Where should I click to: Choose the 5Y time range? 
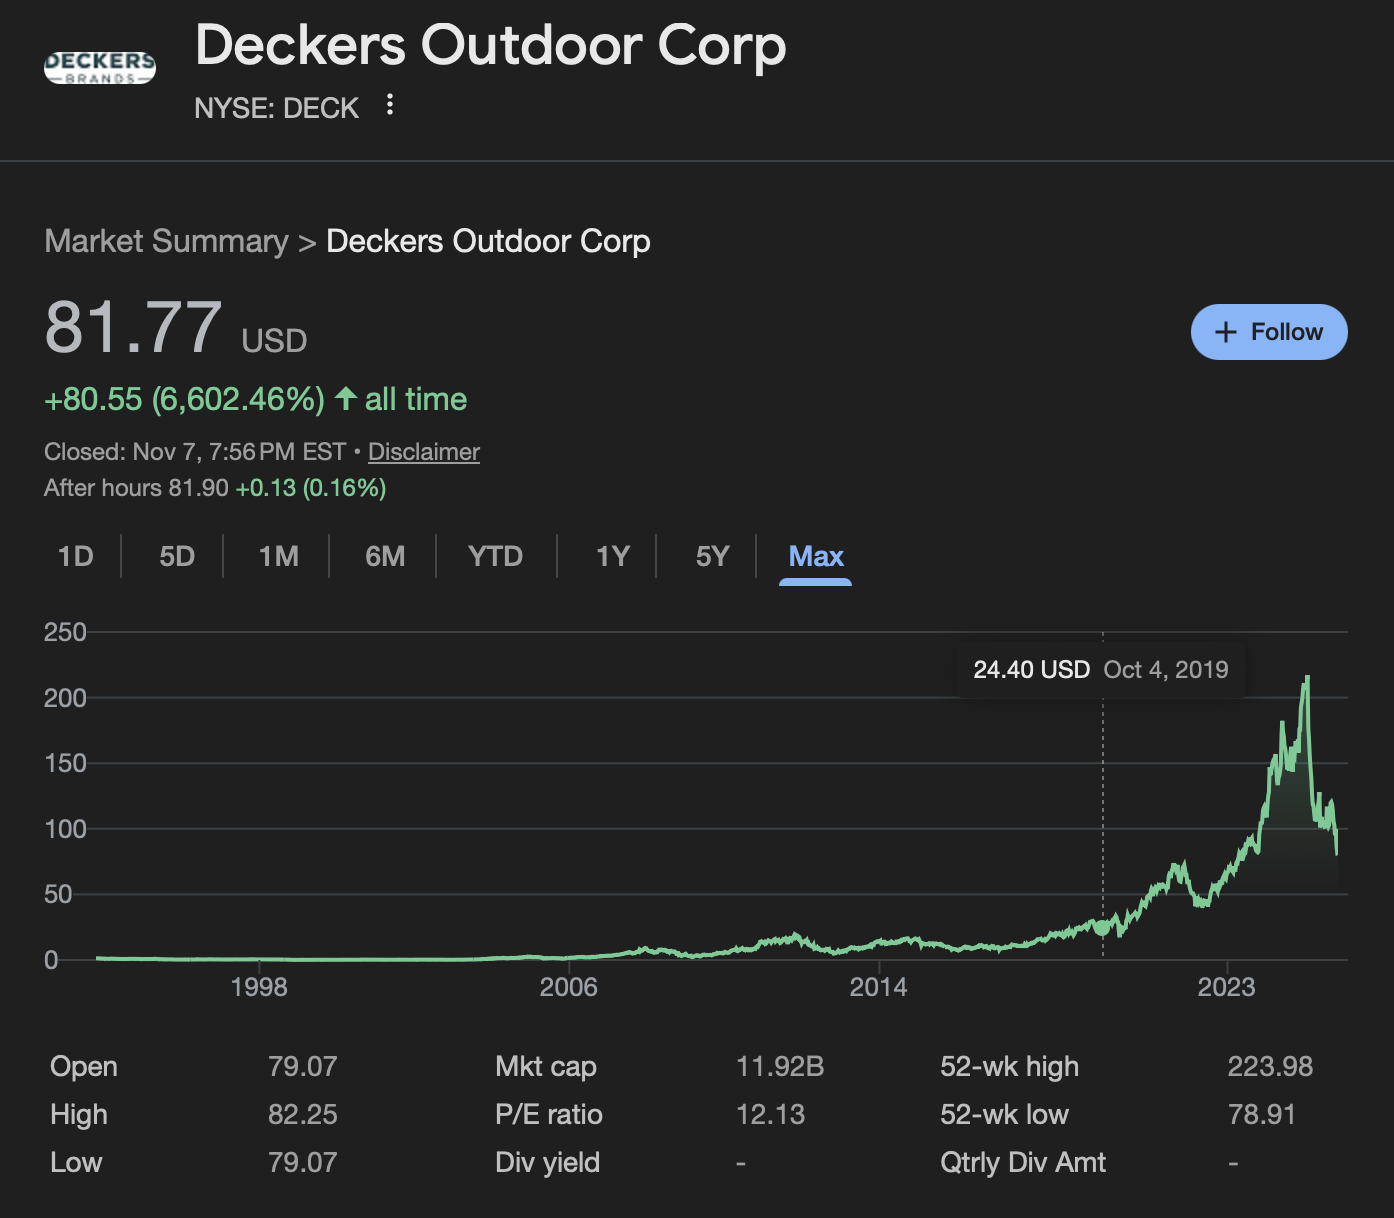(x=712, y=556)
